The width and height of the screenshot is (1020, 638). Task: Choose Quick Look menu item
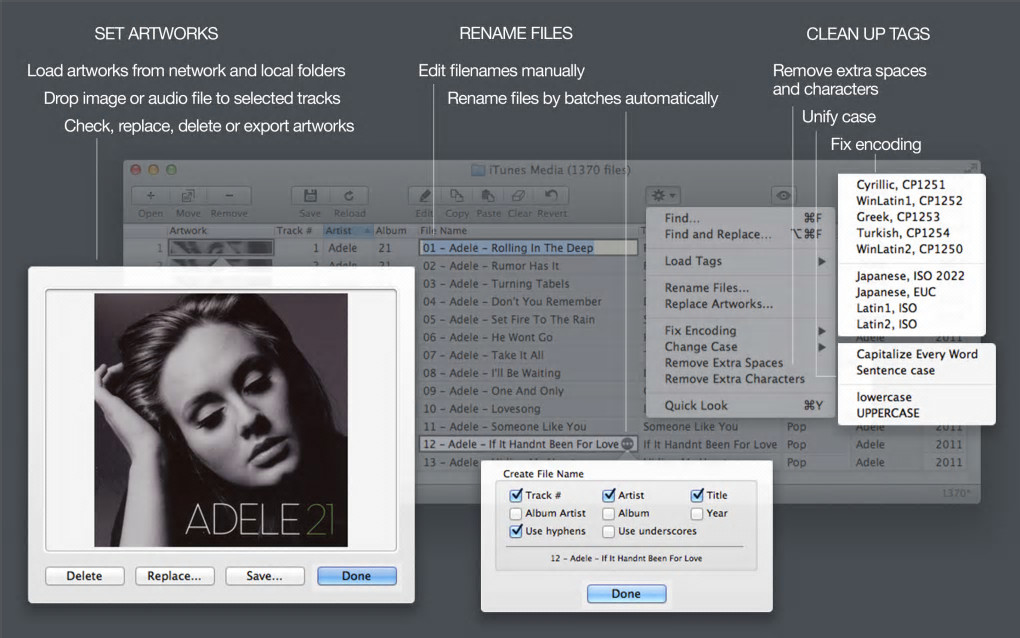[x=740, y=406]
